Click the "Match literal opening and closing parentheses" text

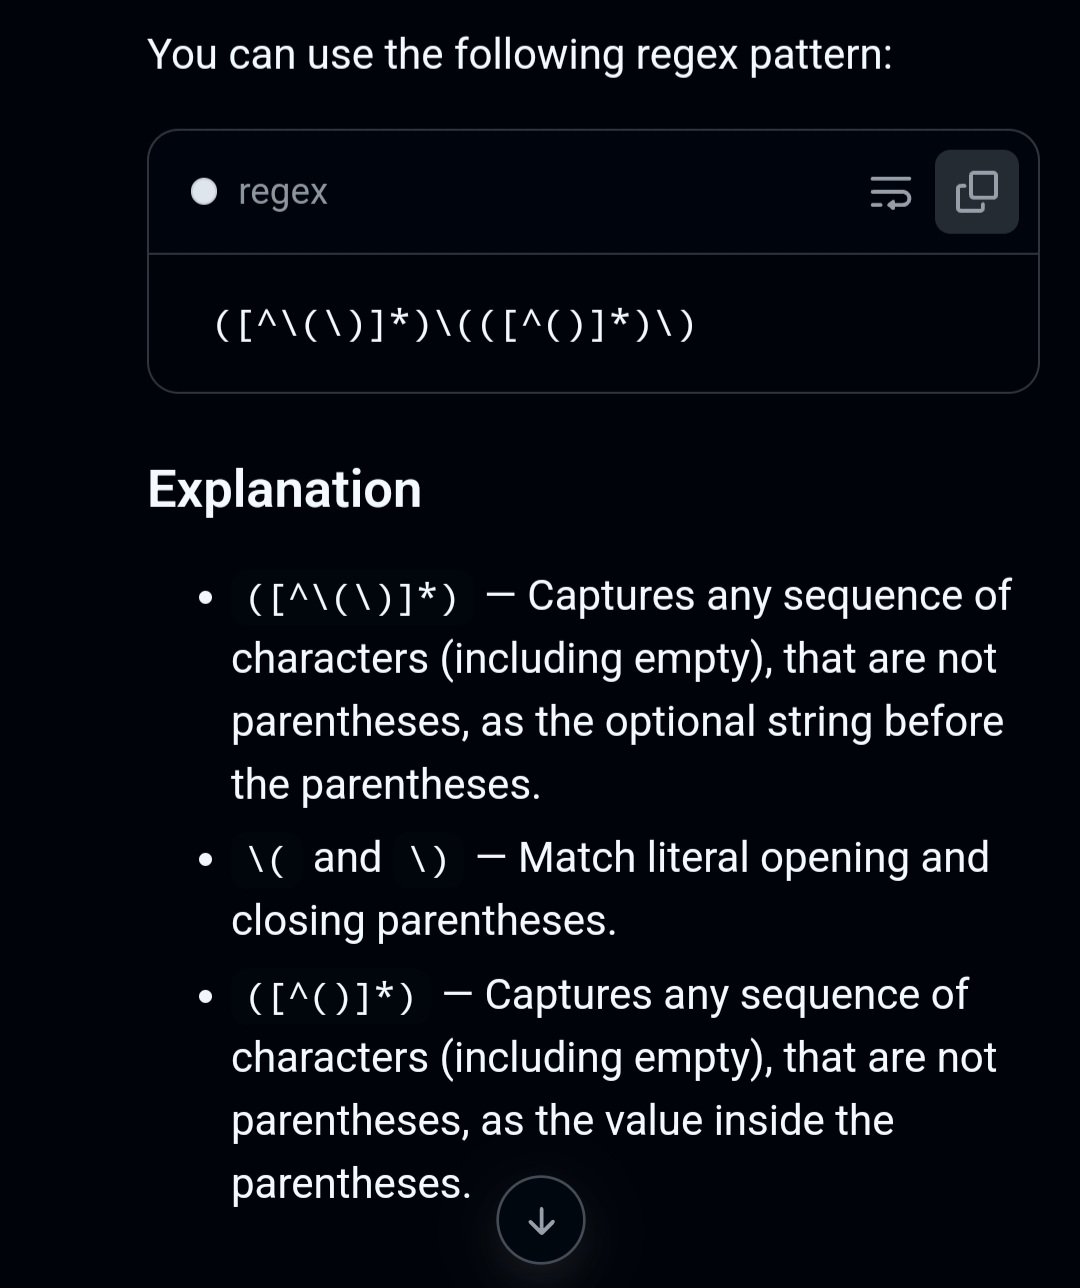pos(610,889)
